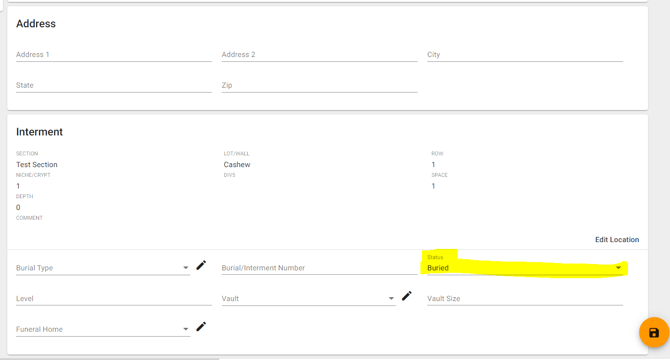Click the orange save floppy-disk button
670x360 pixels.
tap(654, 332)
